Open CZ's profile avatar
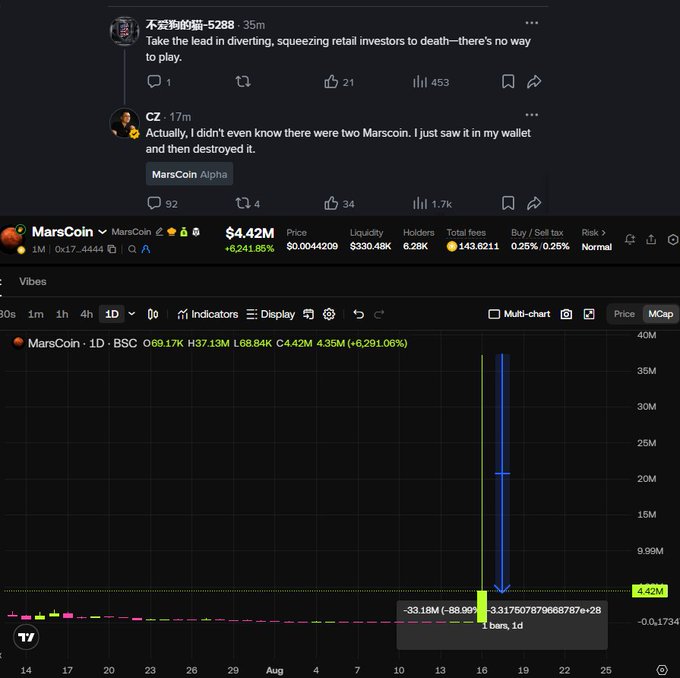The width and height of the screenshot is (680, 678). tap(124, 123)
